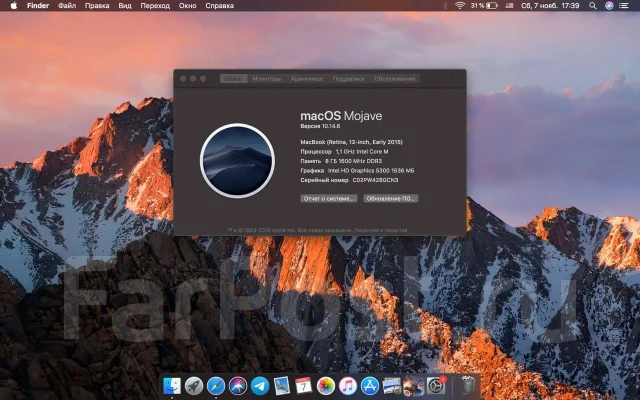This screenshot has width=640, height=400.
Task: Click the date and time Сб, 7 нояб. 17:39
Action: (550, 6)
